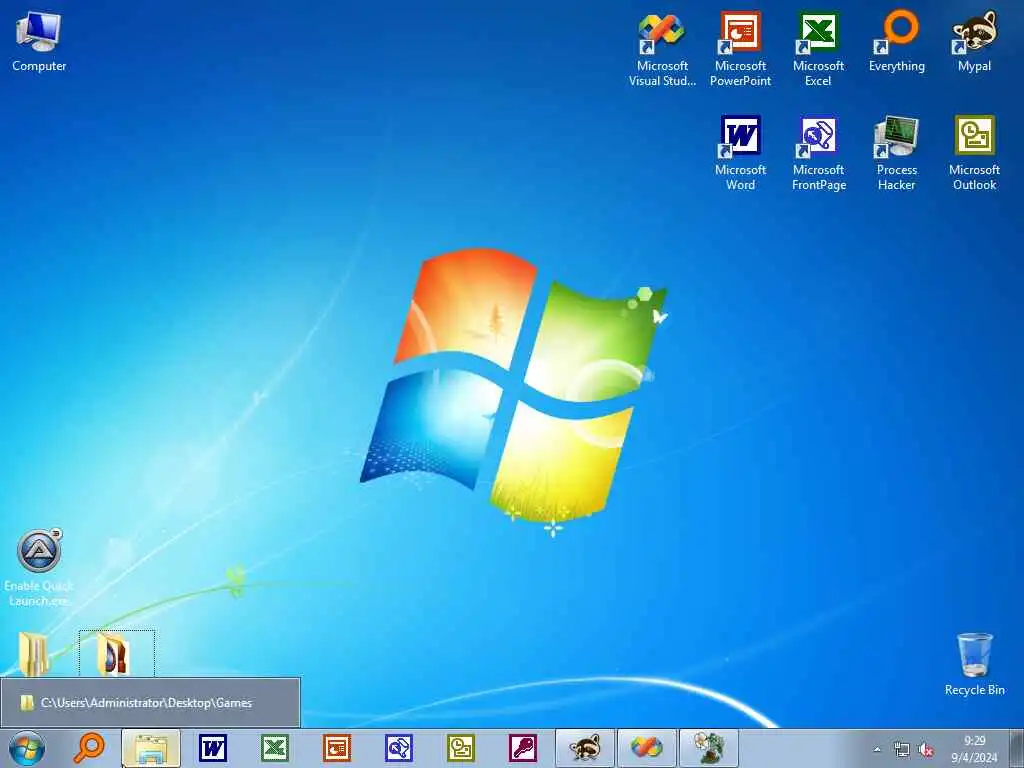Click the Windows Explorer taskbar button

coord(151,748)
